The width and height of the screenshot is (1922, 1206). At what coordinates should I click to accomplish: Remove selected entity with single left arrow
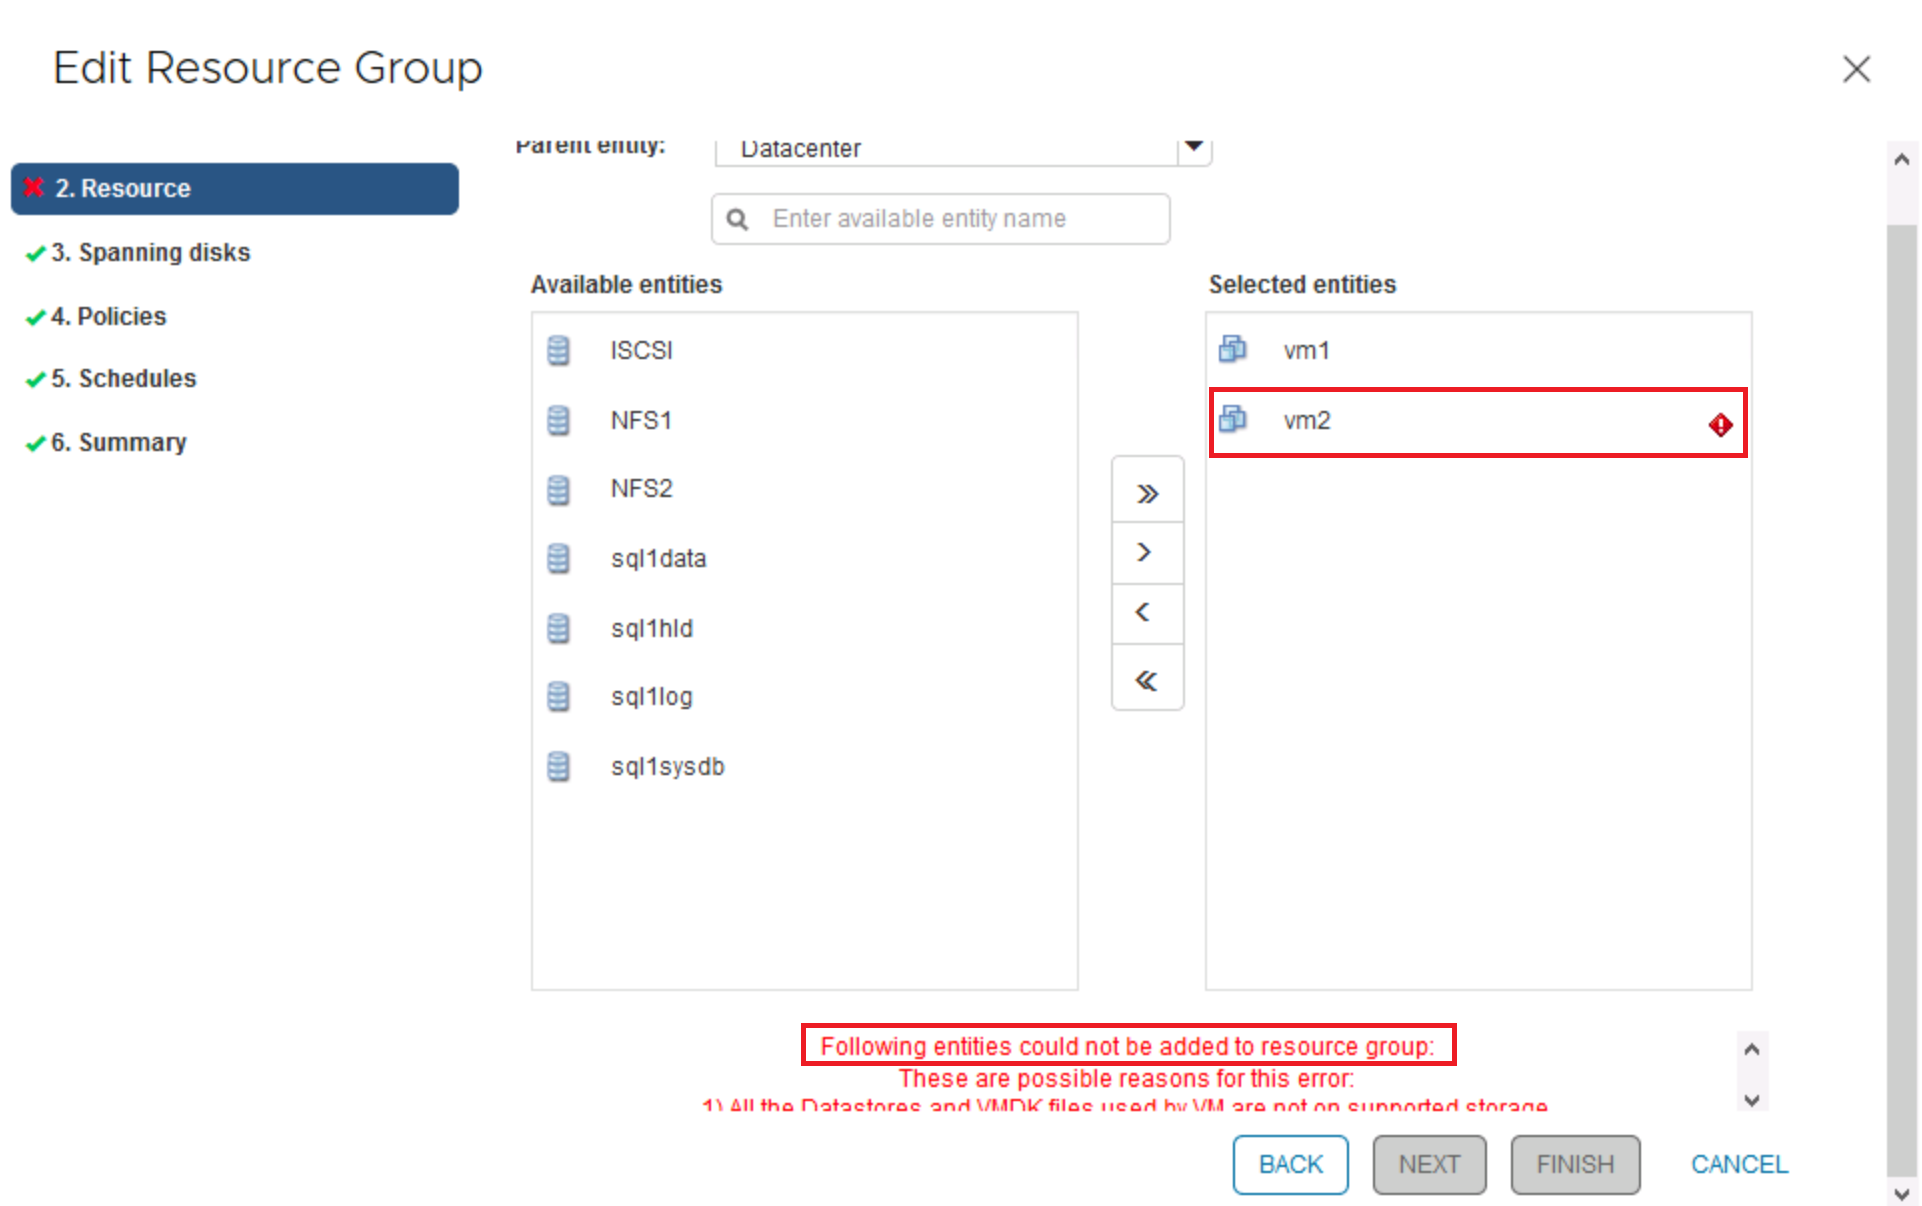point(1147,612)
